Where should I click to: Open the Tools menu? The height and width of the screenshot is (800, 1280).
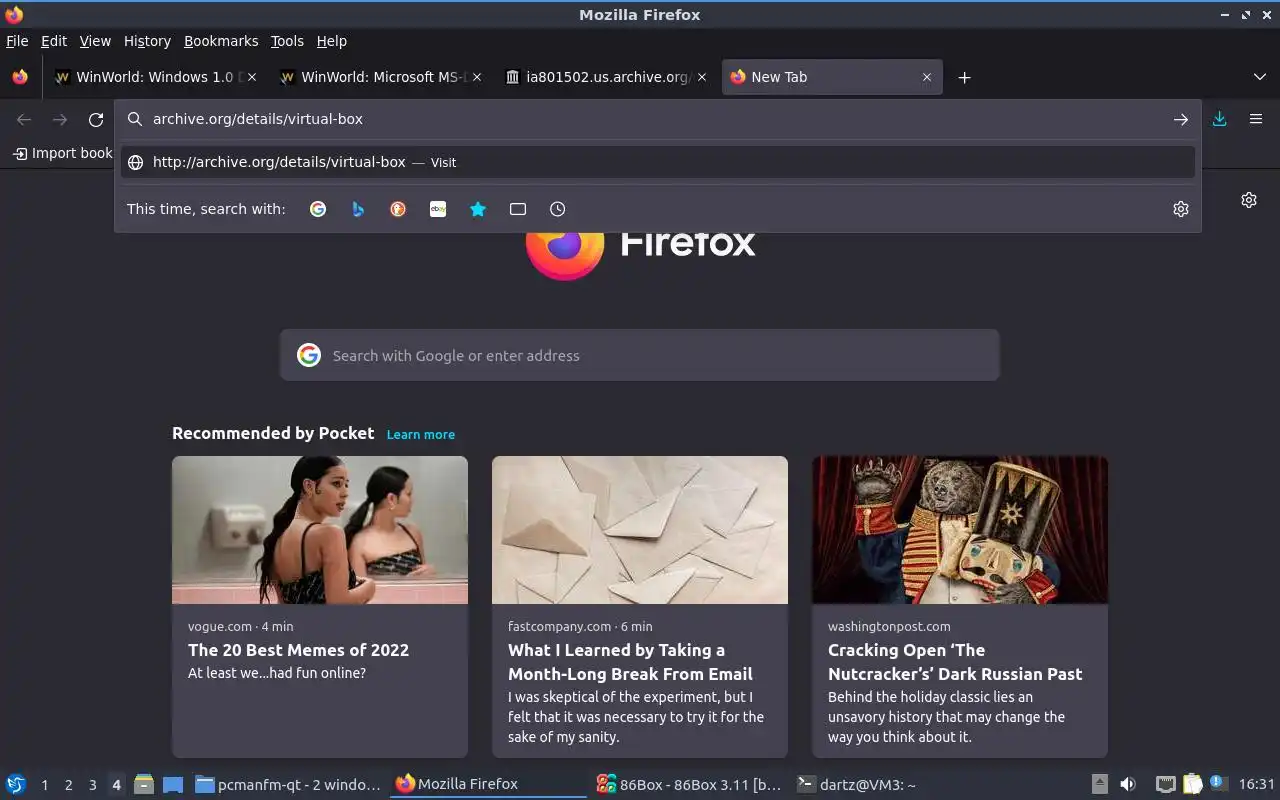tap(287, 41)
